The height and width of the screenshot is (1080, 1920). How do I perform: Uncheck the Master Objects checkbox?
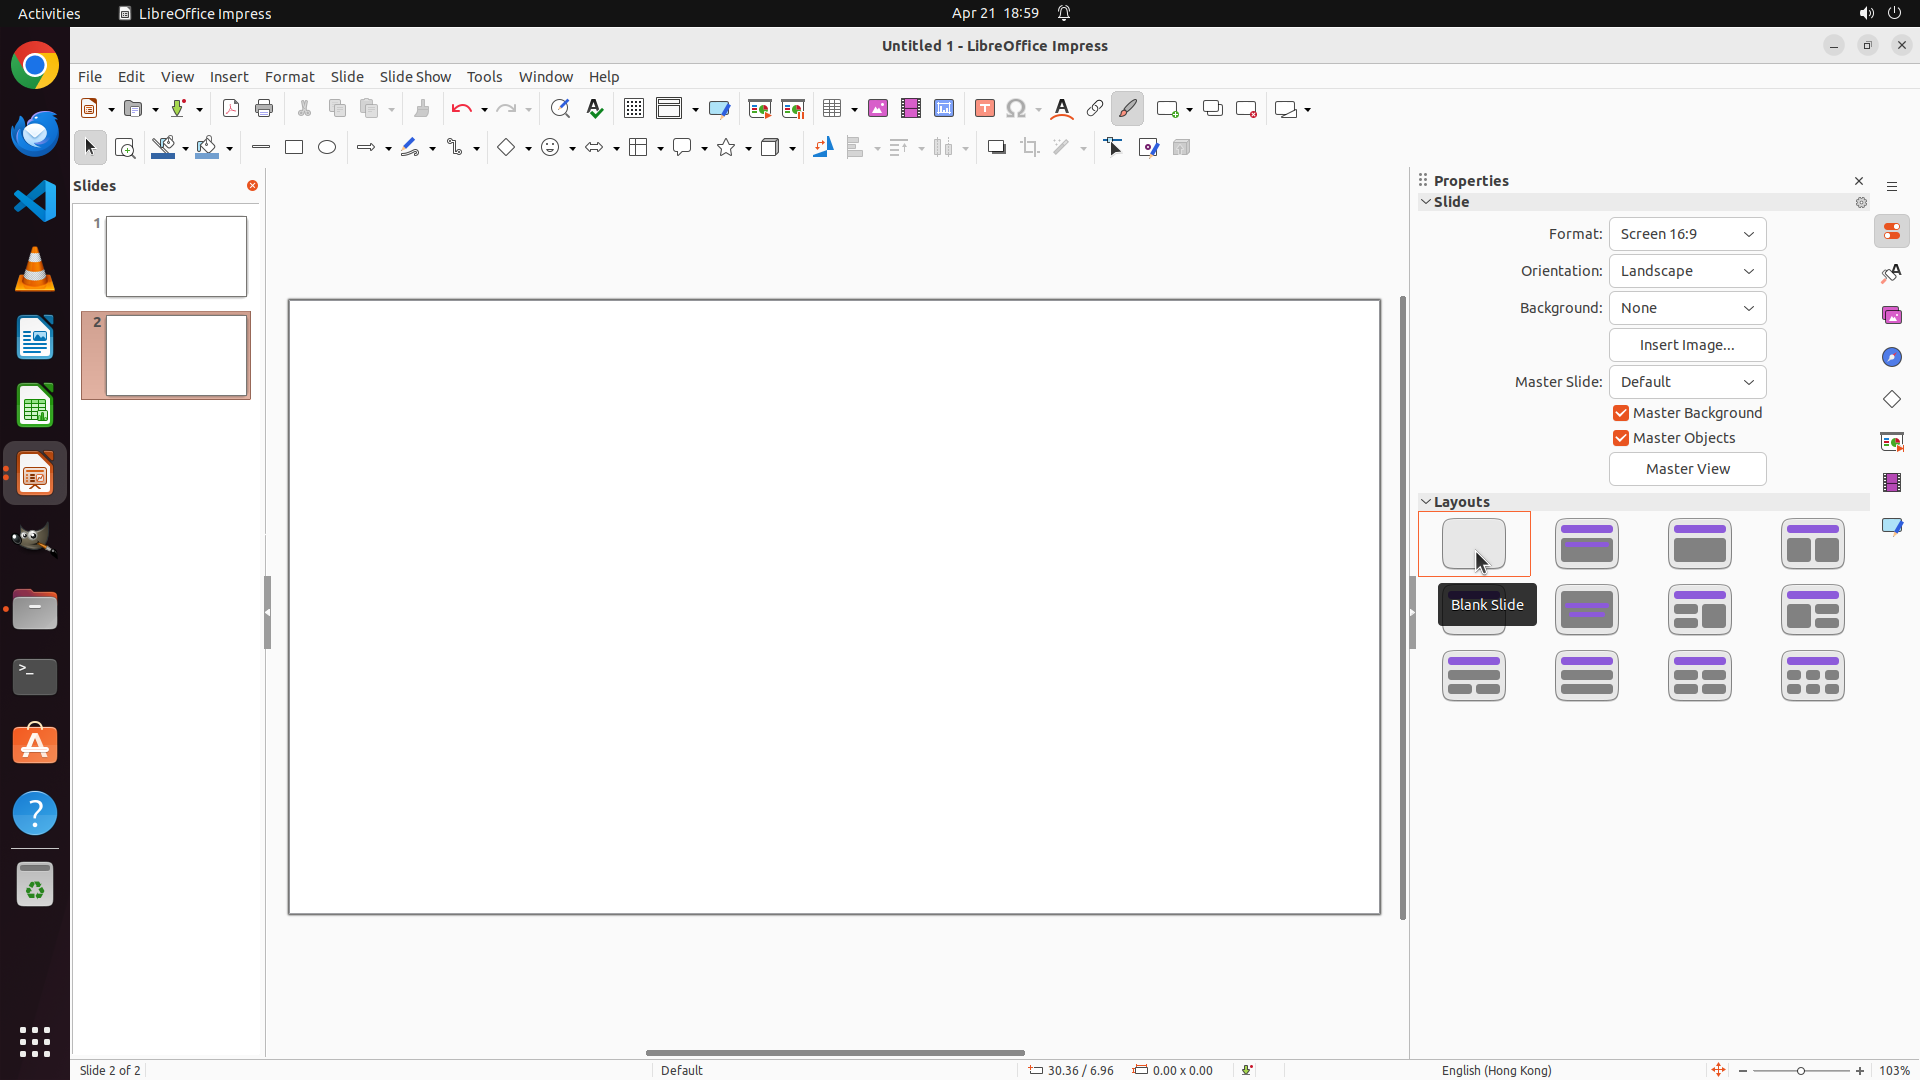tap(1621, 438)
